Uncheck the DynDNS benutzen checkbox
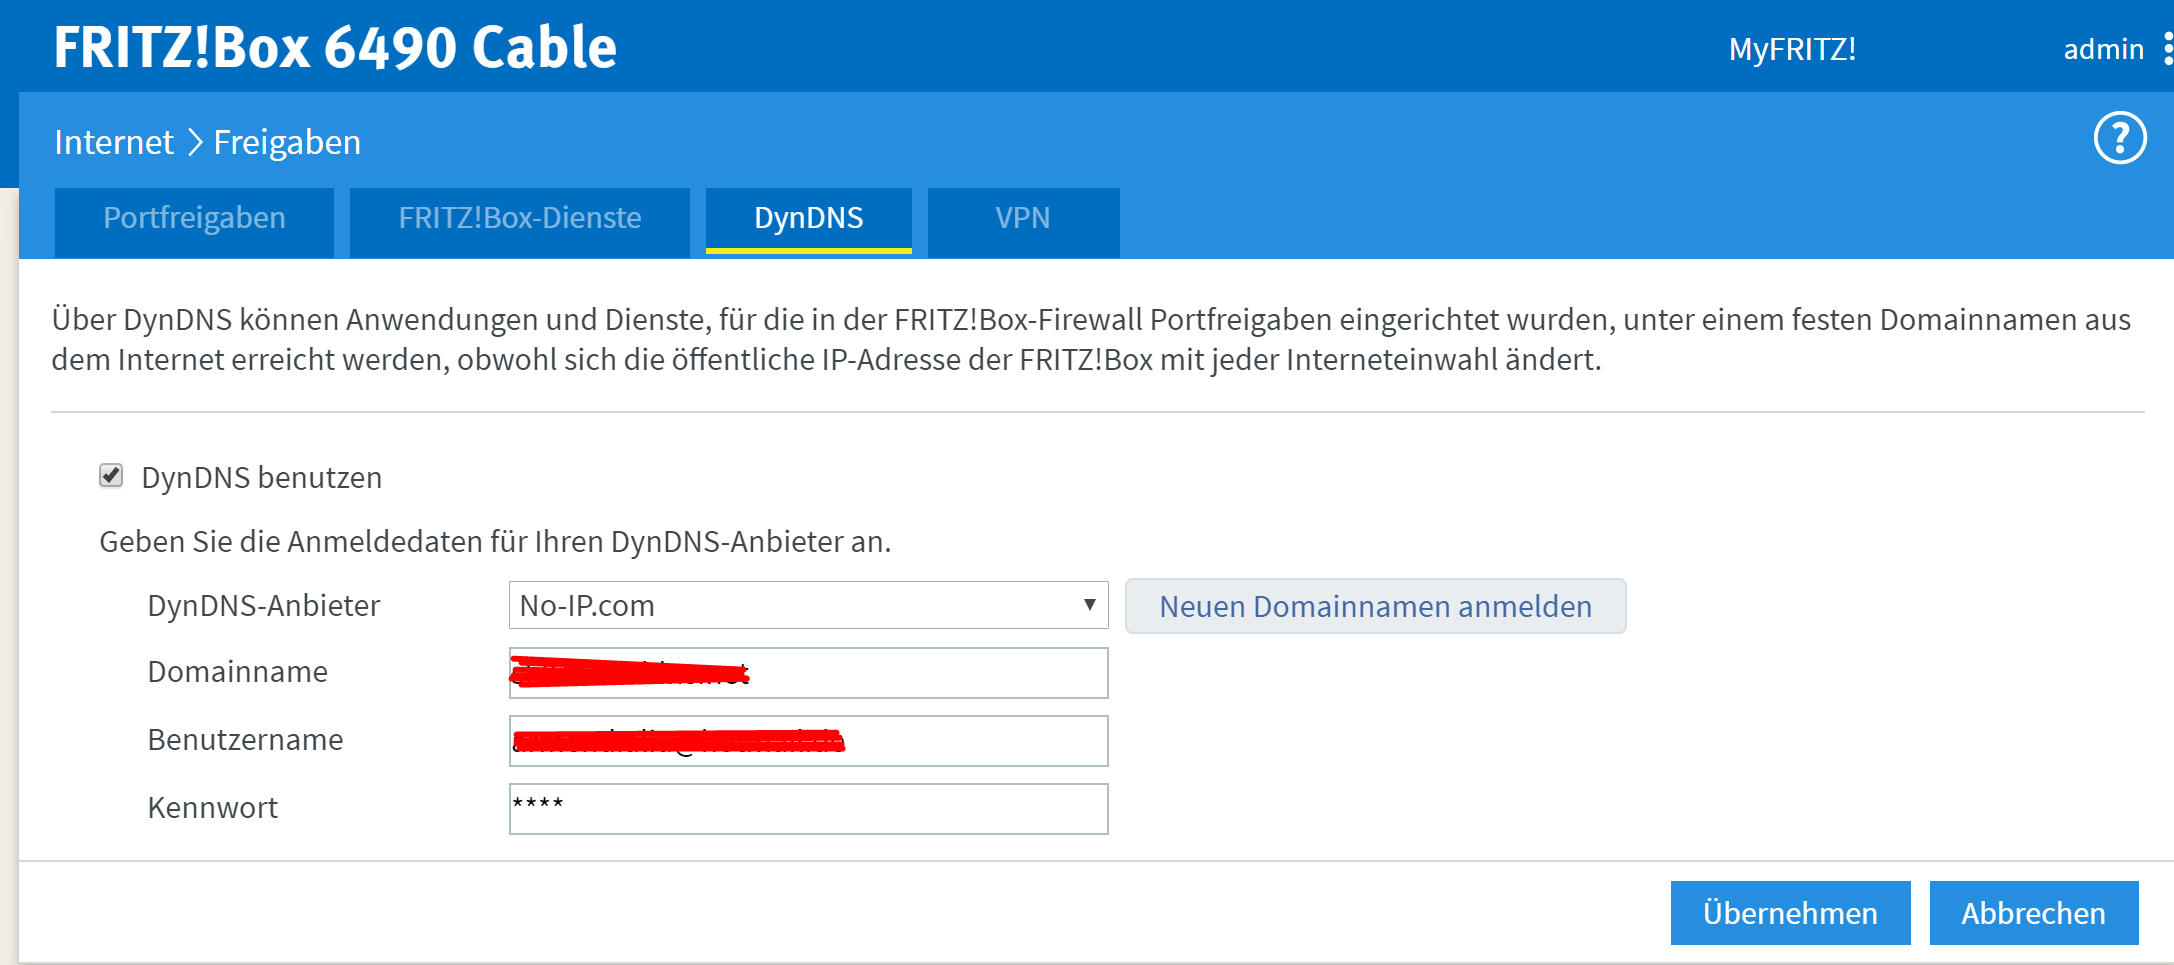The image size is (2174, 965). [x=111, y=476]
